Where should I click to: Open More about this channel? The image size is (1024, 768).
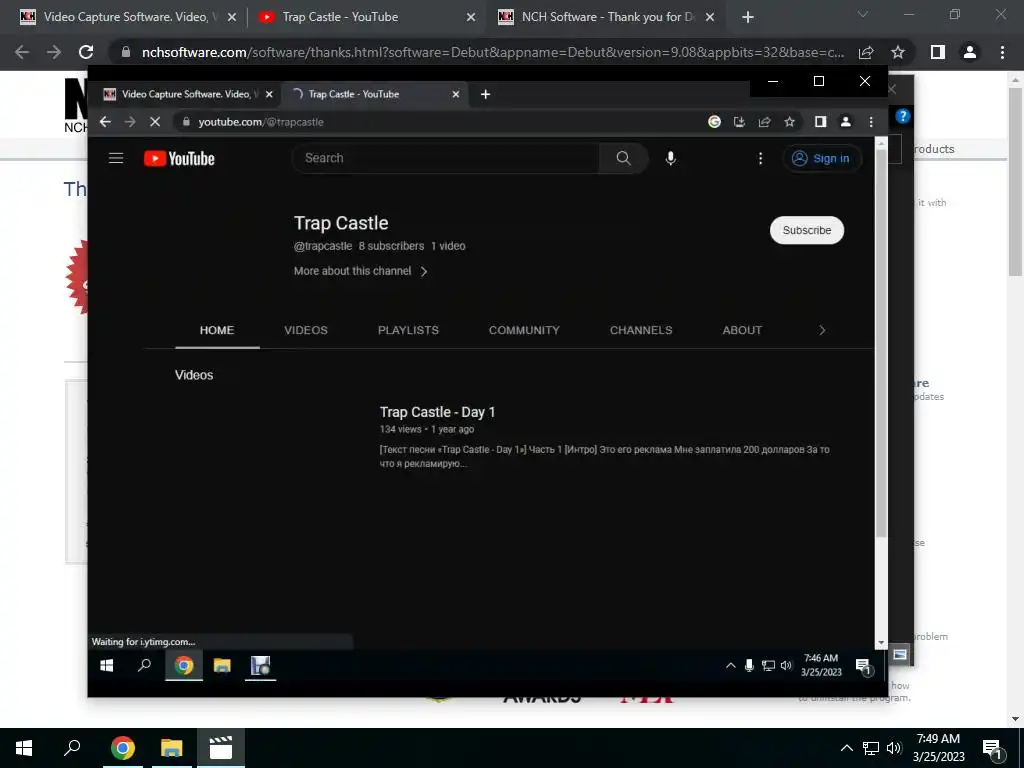[360, 271]
